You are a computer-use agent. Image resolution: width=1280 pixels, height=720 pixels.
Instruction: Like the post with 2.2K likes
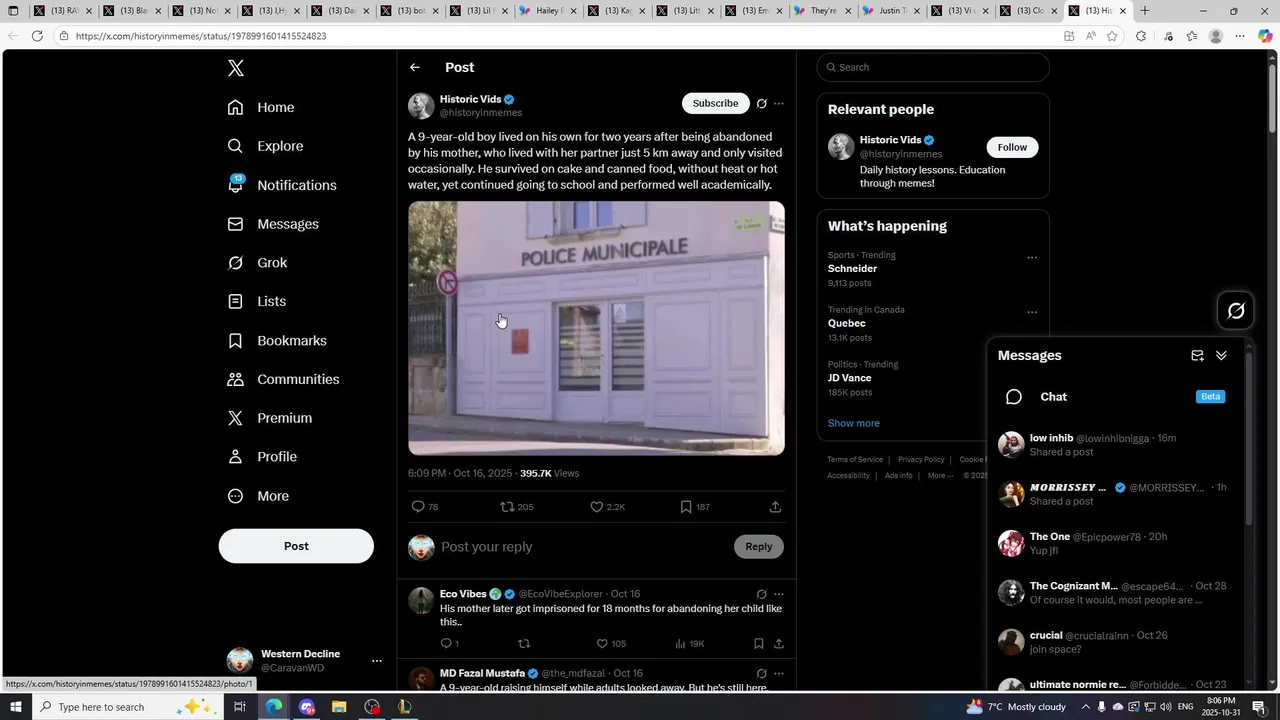coord(597,507)
